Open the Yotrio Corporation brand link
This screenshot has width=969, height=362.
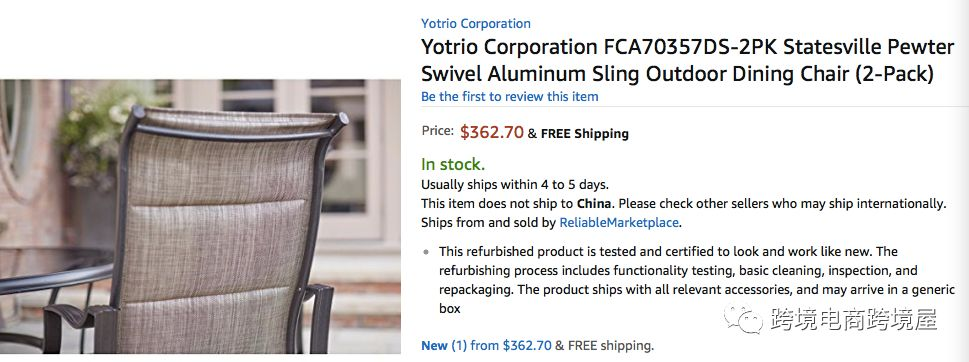point(476,23)
